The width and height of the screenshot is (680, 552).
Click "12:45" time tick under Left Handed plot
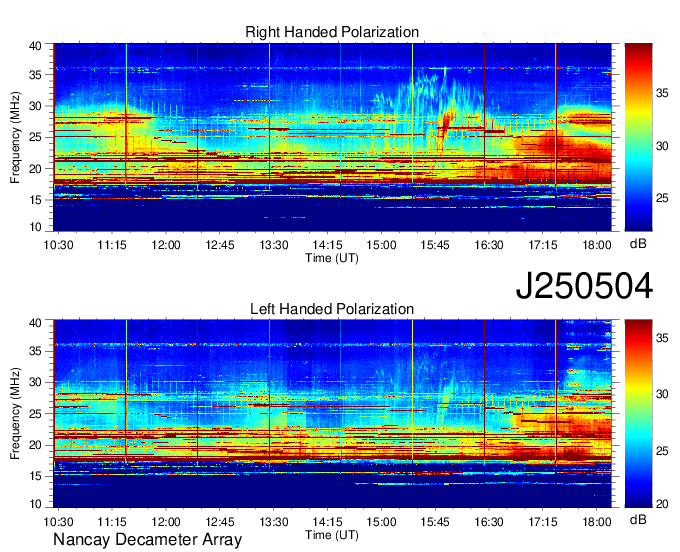(x=220, y=522)
